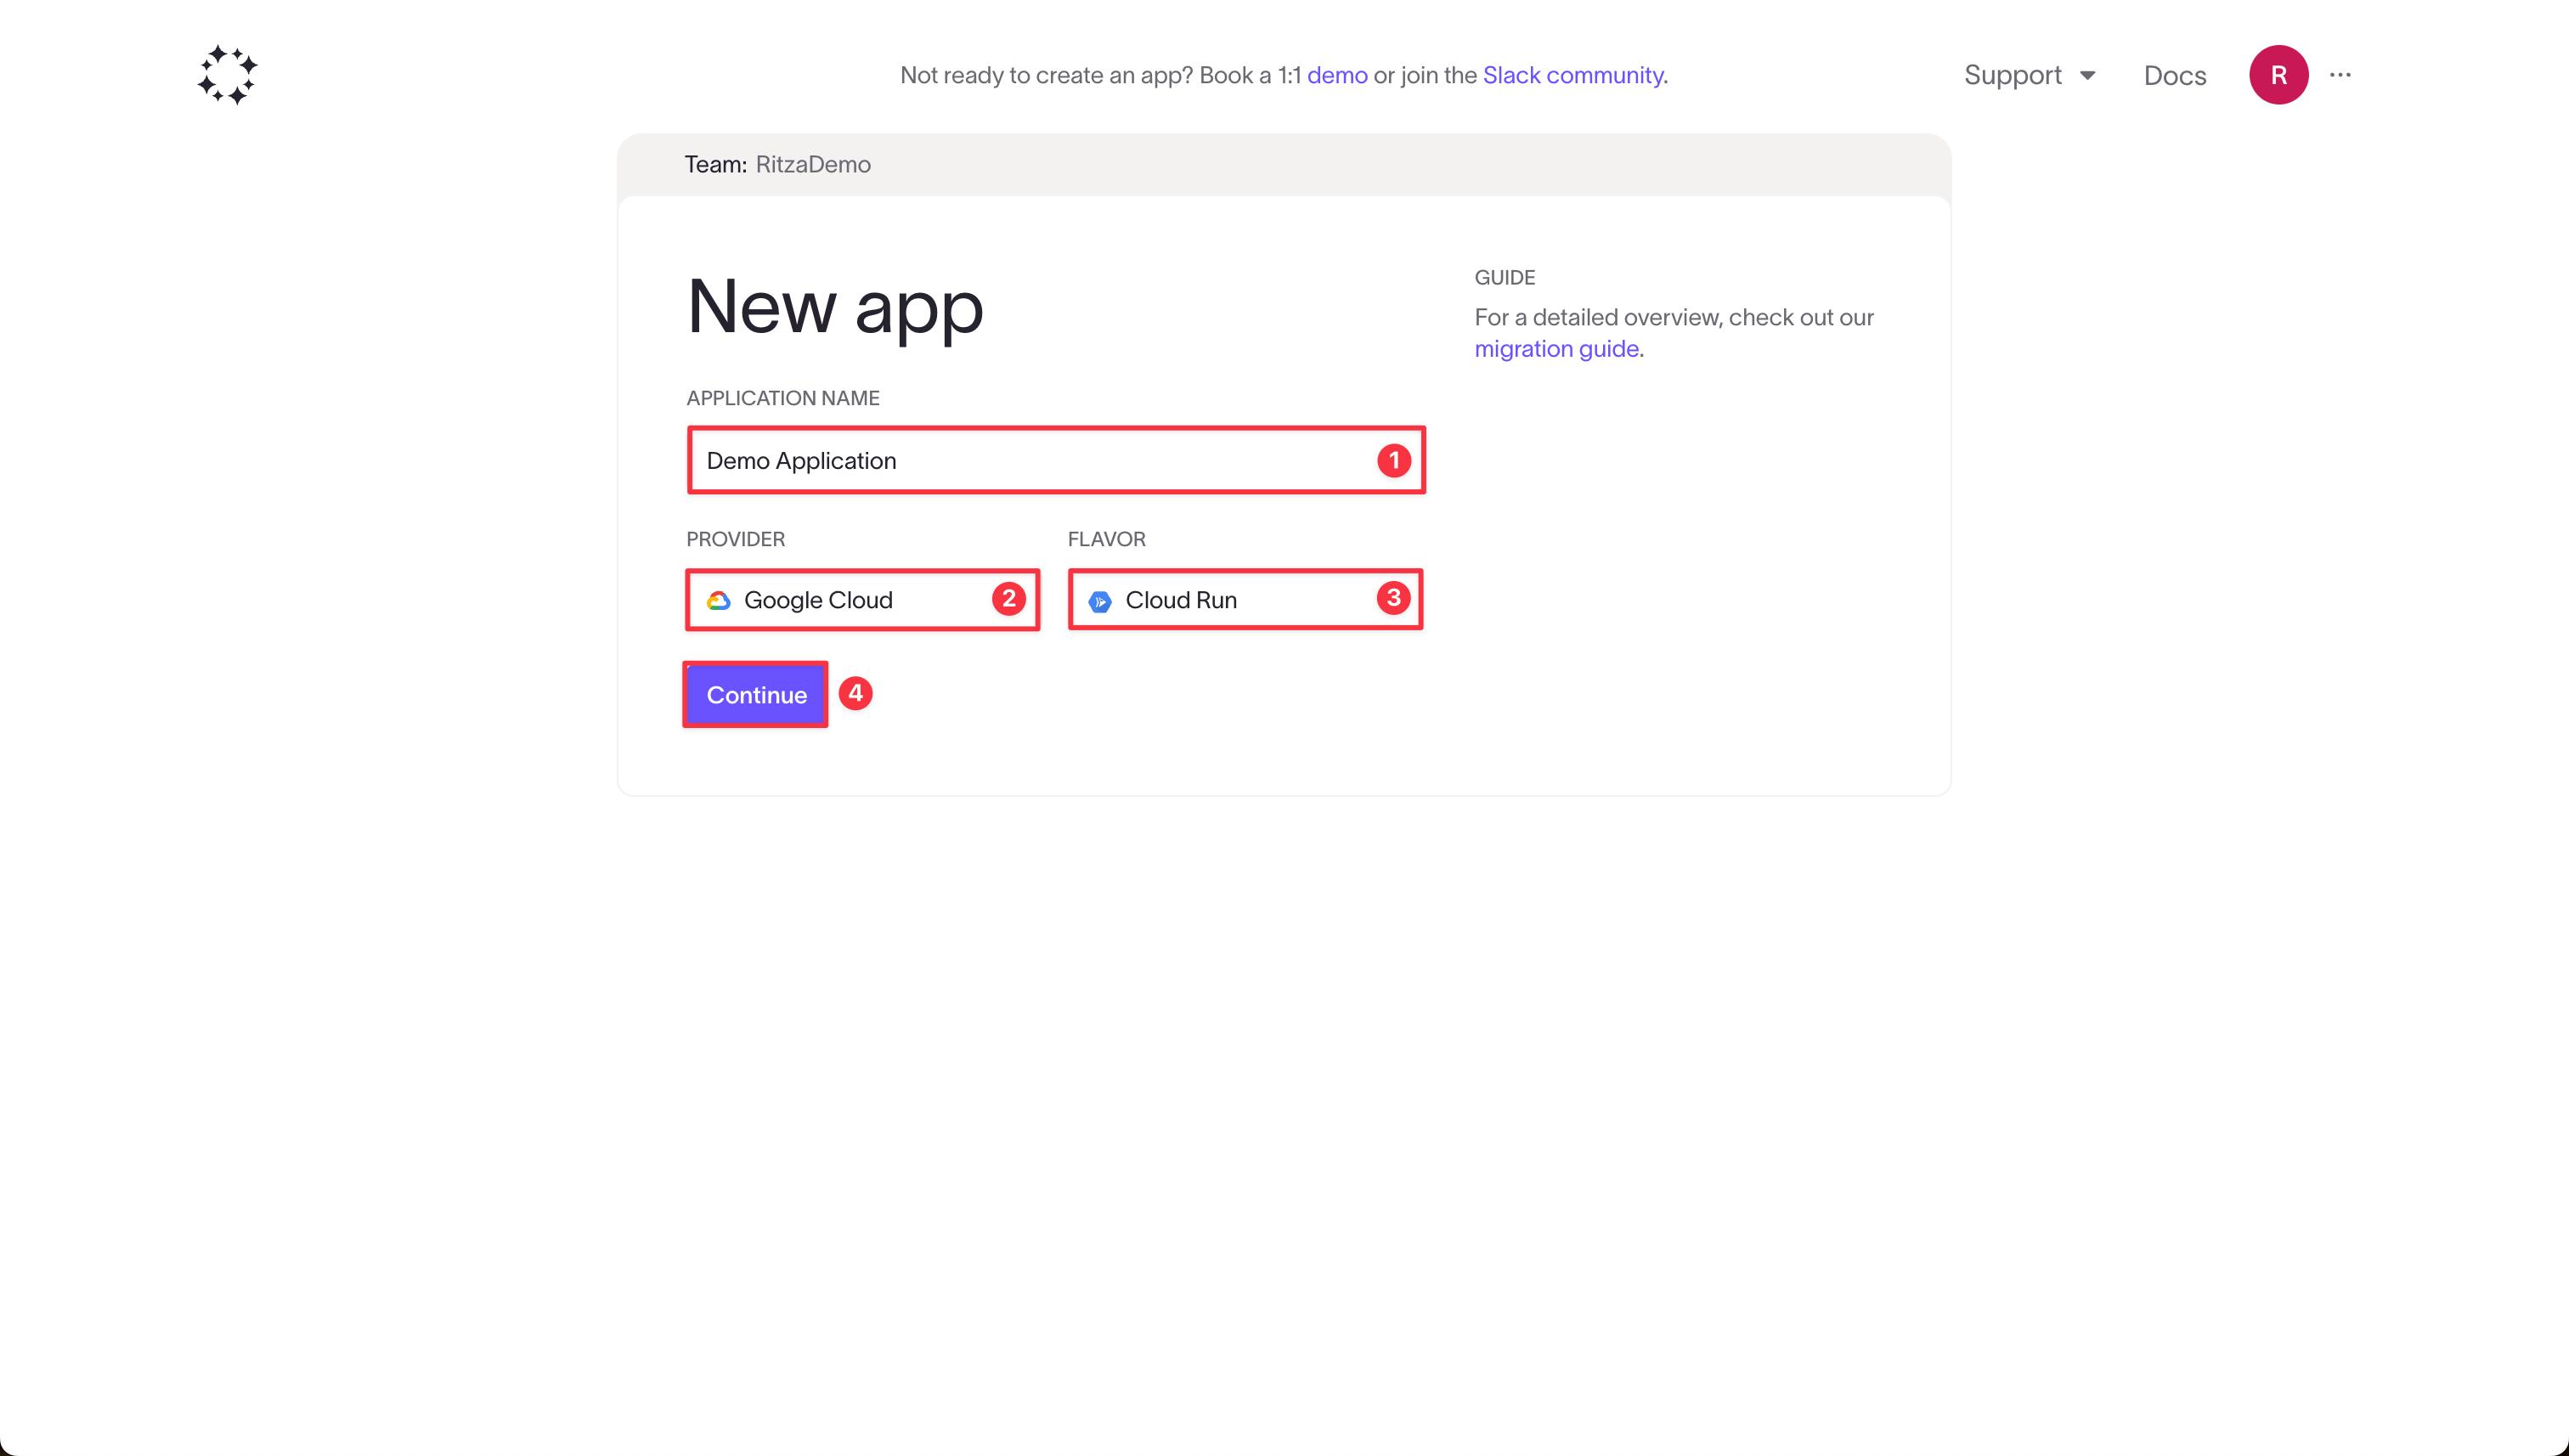Expand the Flavor dropdown selector
The height and width of the screenshot is (1456, 2569).
1245,600
